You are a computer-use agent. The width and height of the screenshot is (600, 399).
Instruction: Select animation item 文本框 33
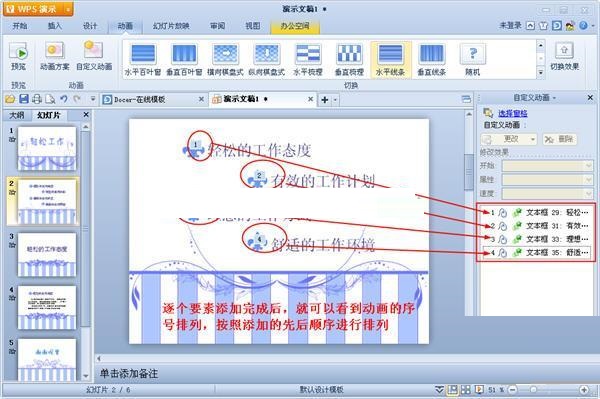[x=536, y=239]
